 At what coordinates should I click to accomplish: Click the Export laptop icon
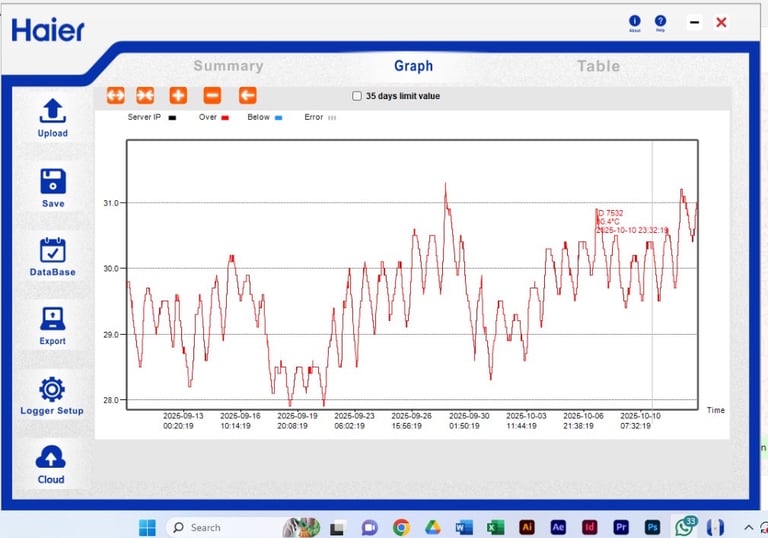[52, 319]
